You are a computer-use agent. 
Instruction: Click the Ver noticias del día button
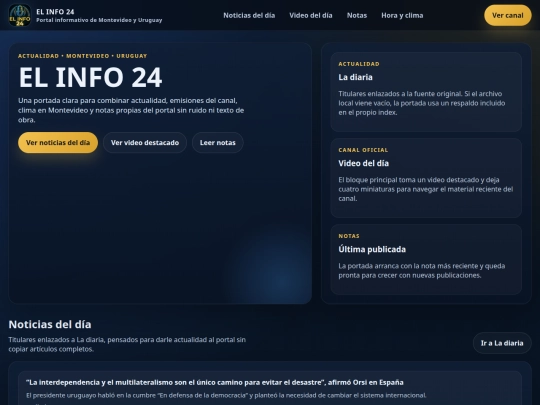coord(58,143)
